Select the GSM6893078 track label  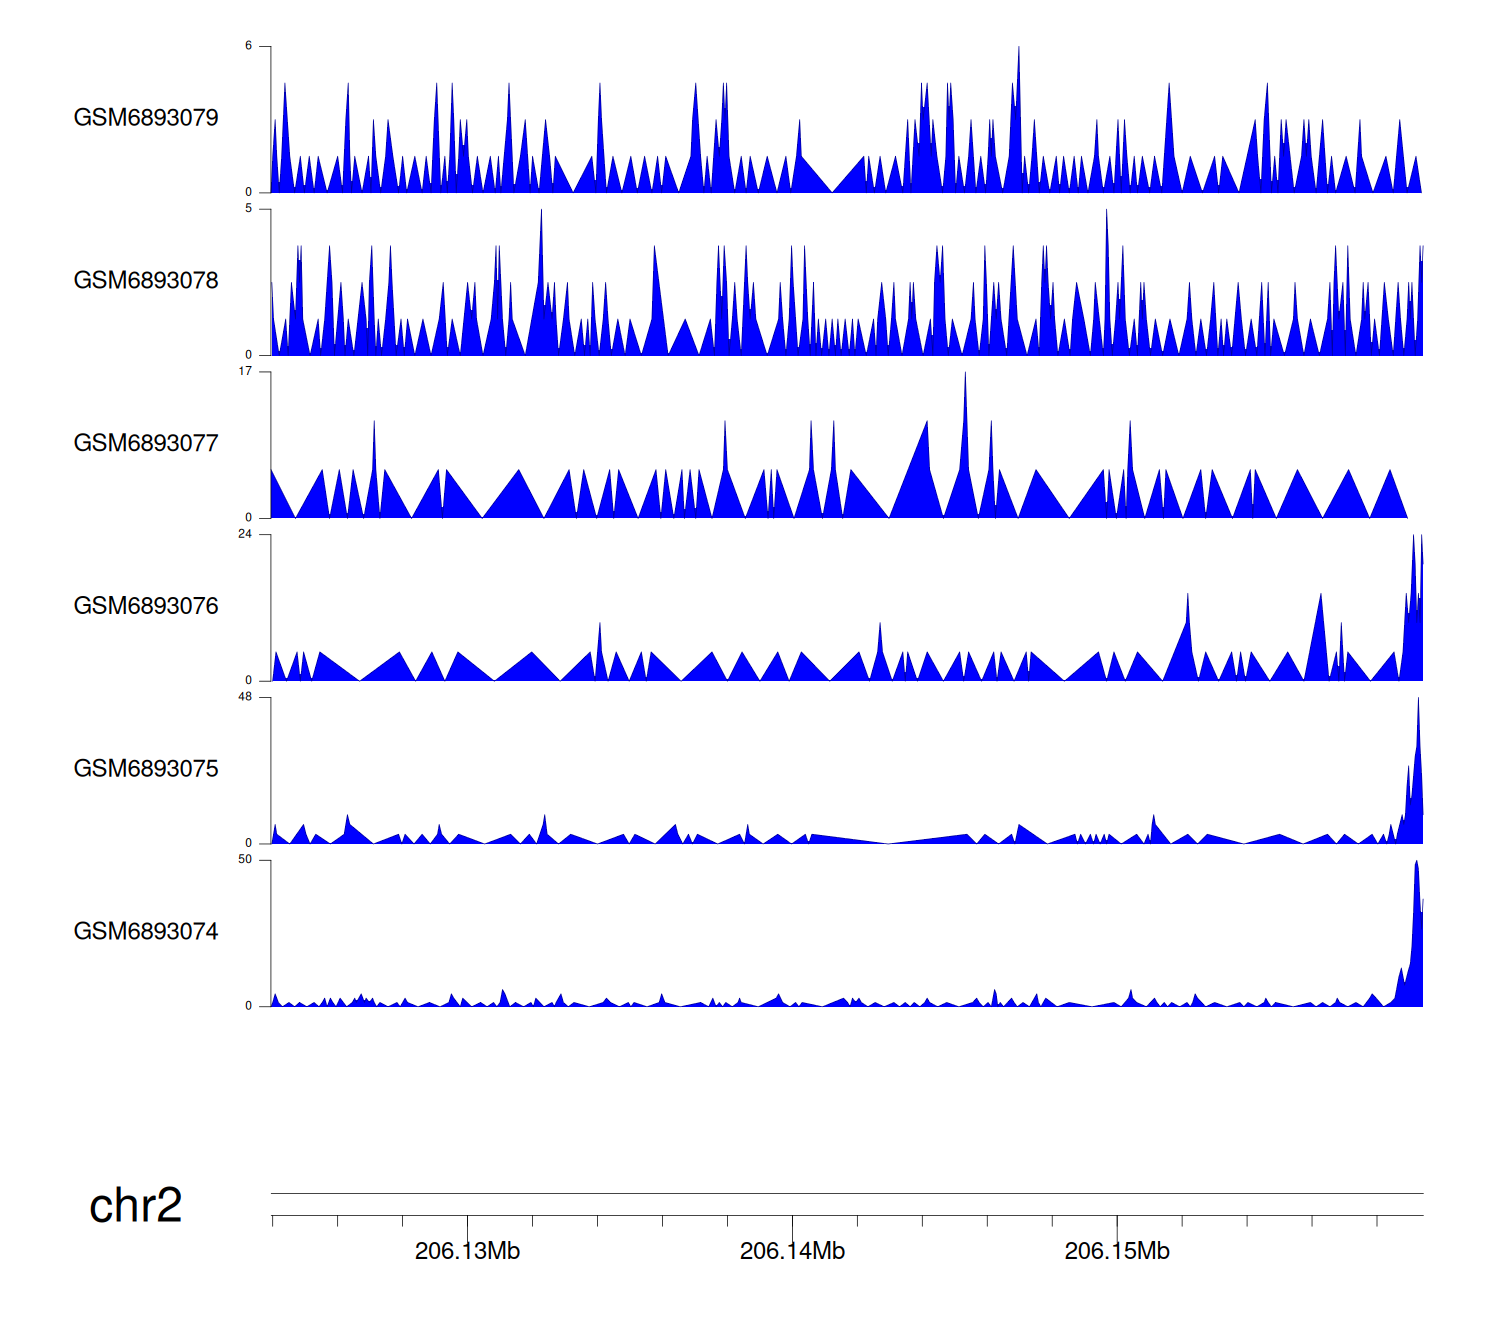146,281
